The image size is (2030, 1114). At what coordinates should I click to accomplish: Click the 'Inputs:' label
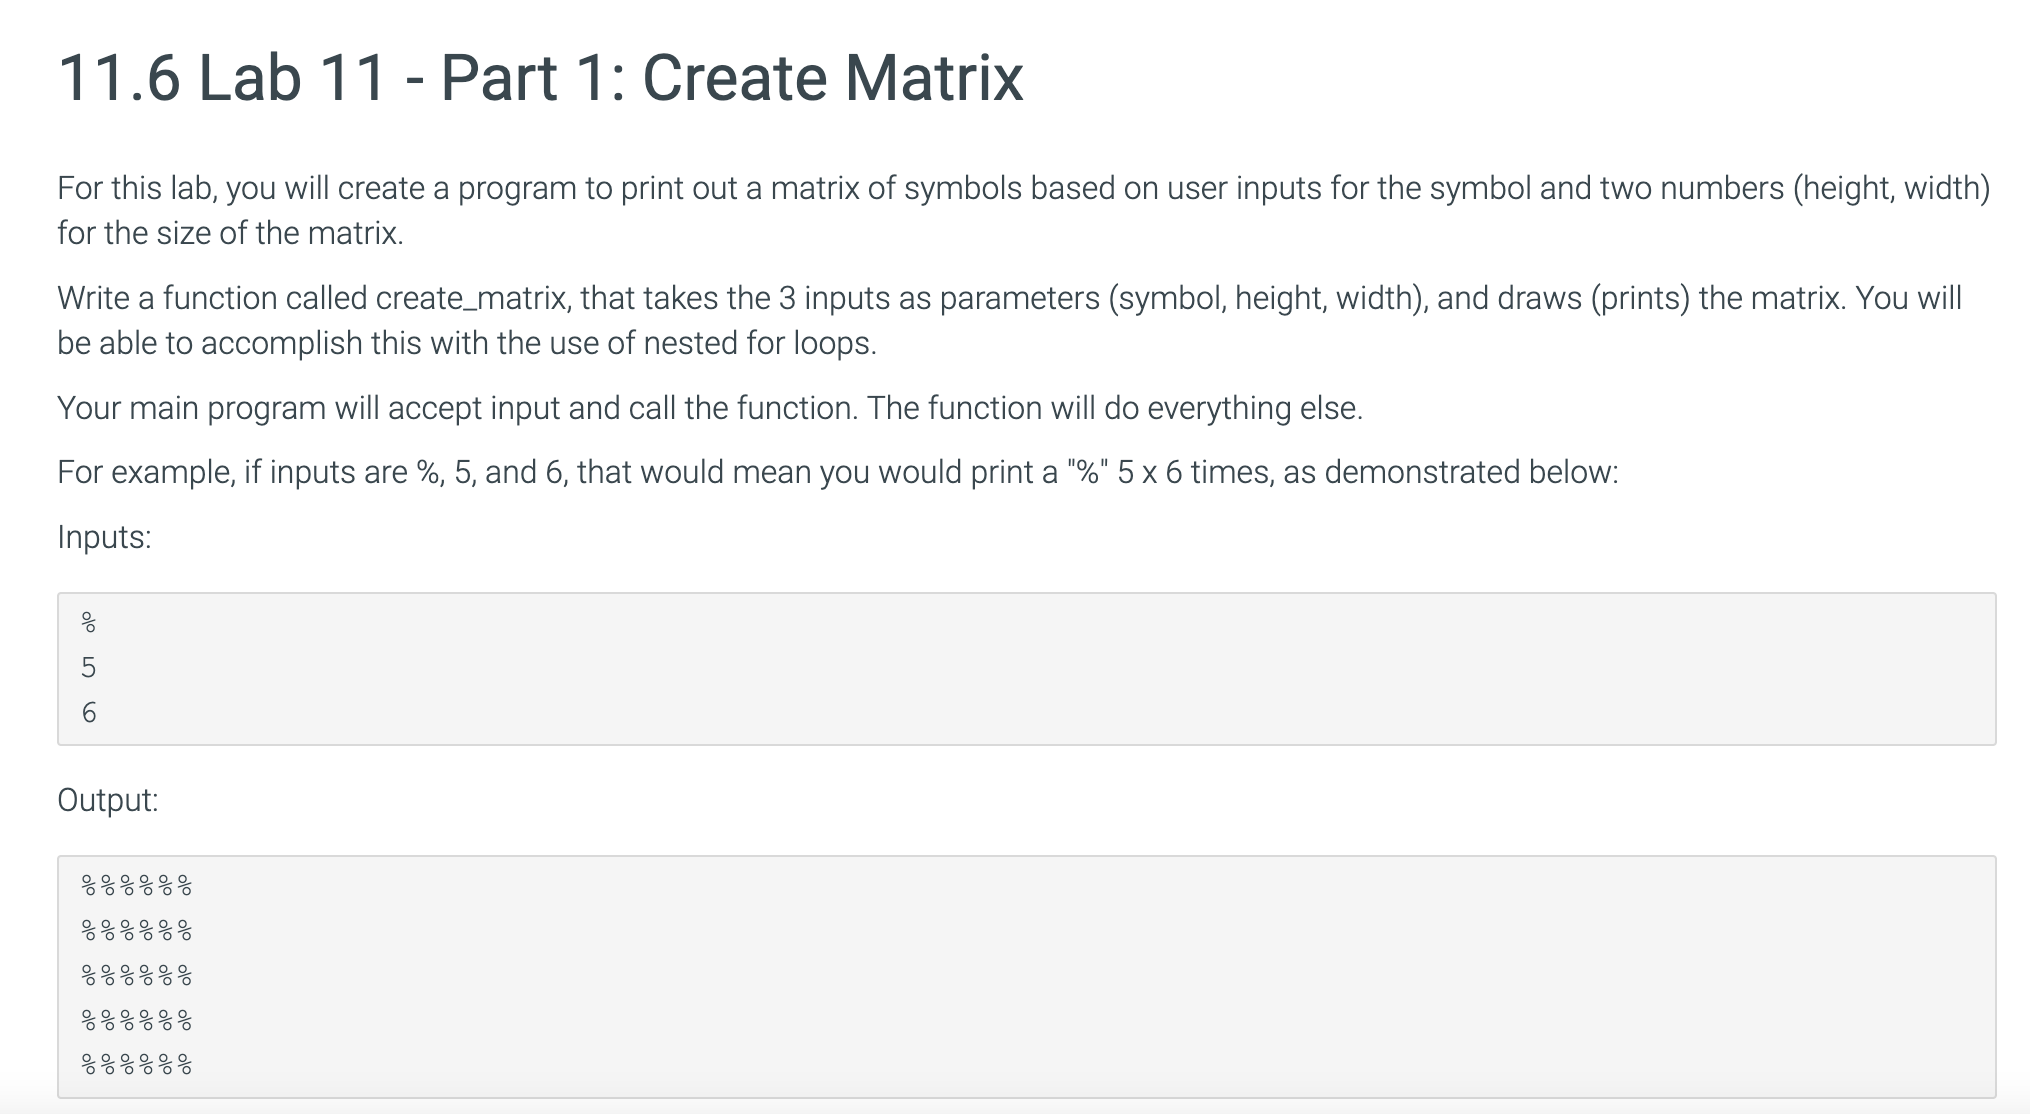[x=104, y=537]
